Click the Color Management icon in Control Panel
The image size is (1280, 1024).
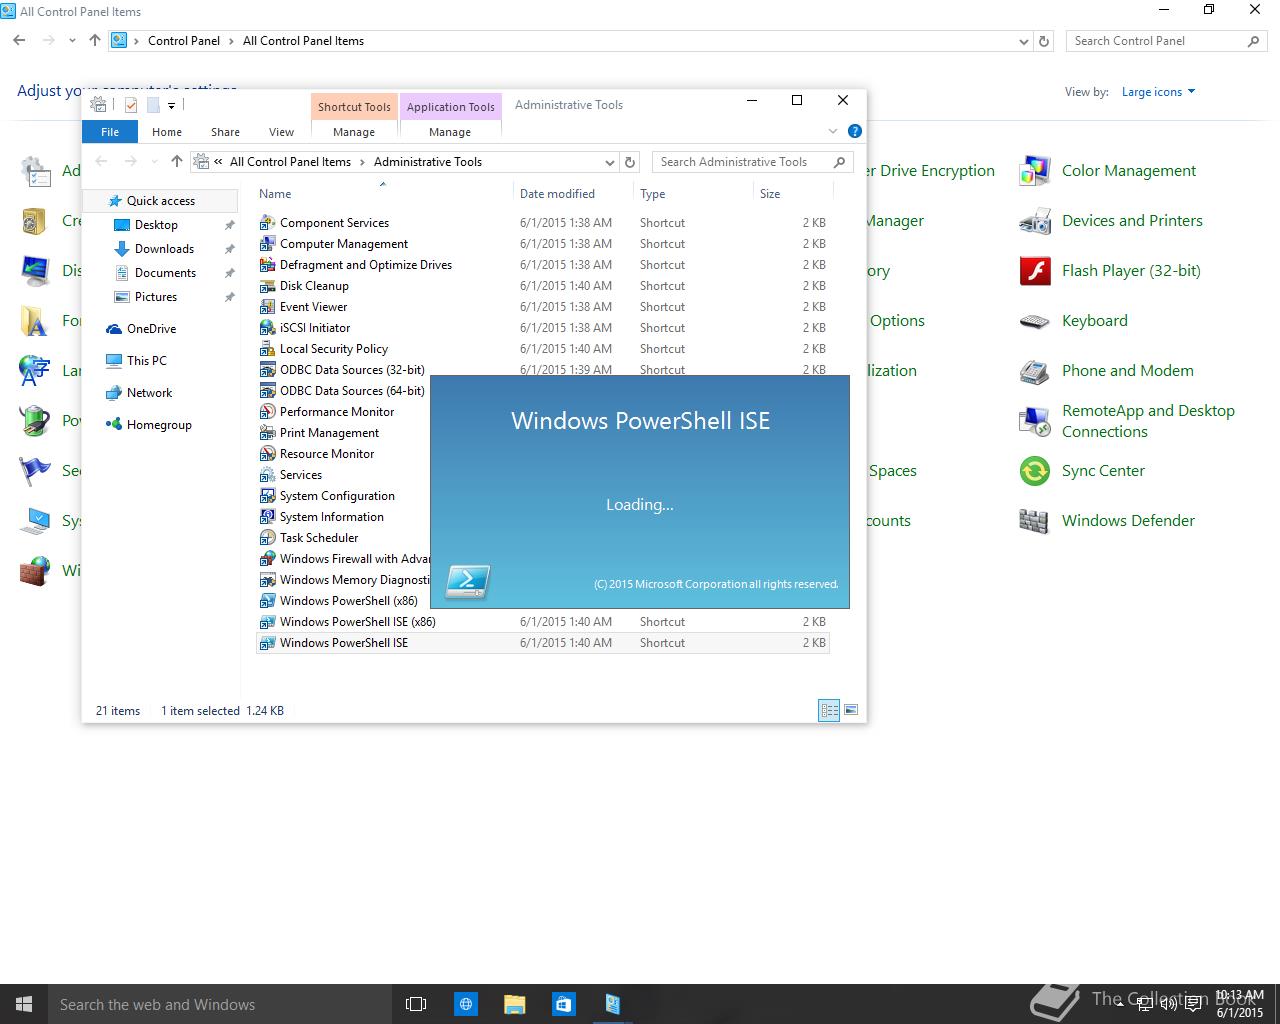click(1034, 171)
